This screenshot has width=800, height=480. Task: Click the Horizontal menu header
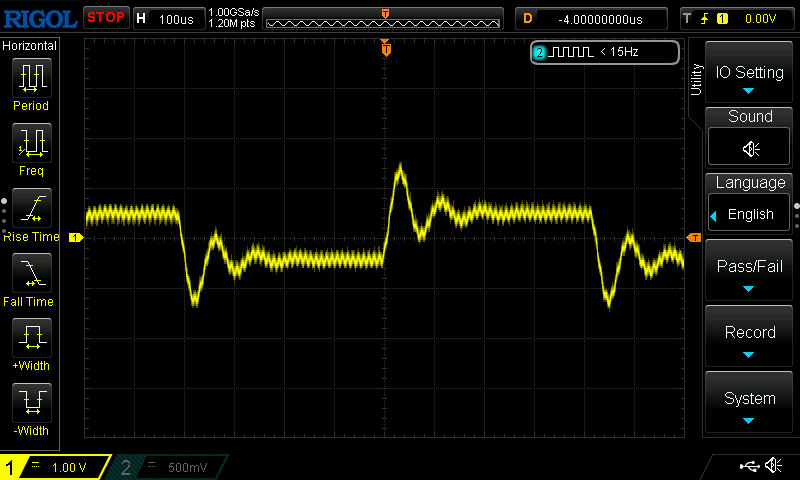(x=29, y=45)
